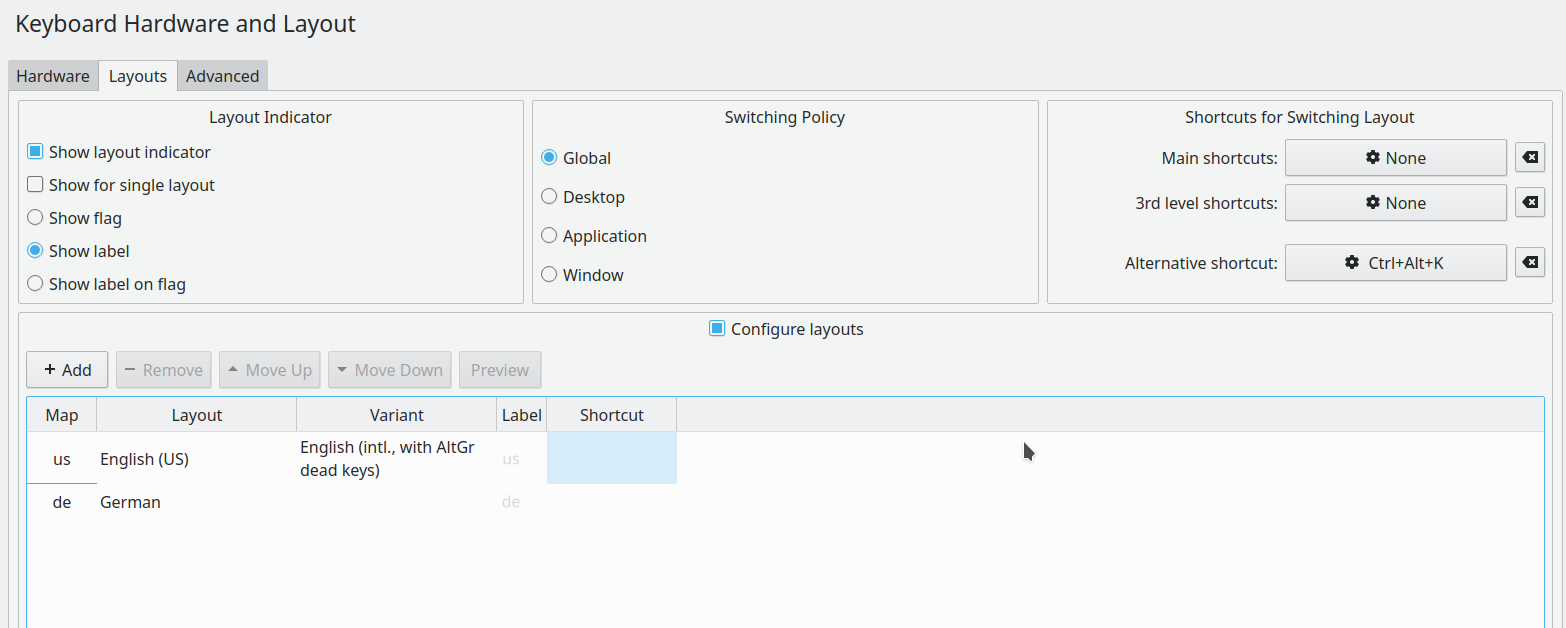Toggle Show layout indicator checkbox
The width and height of the screenshot is (1566, 628).
(x=35, y=152)
